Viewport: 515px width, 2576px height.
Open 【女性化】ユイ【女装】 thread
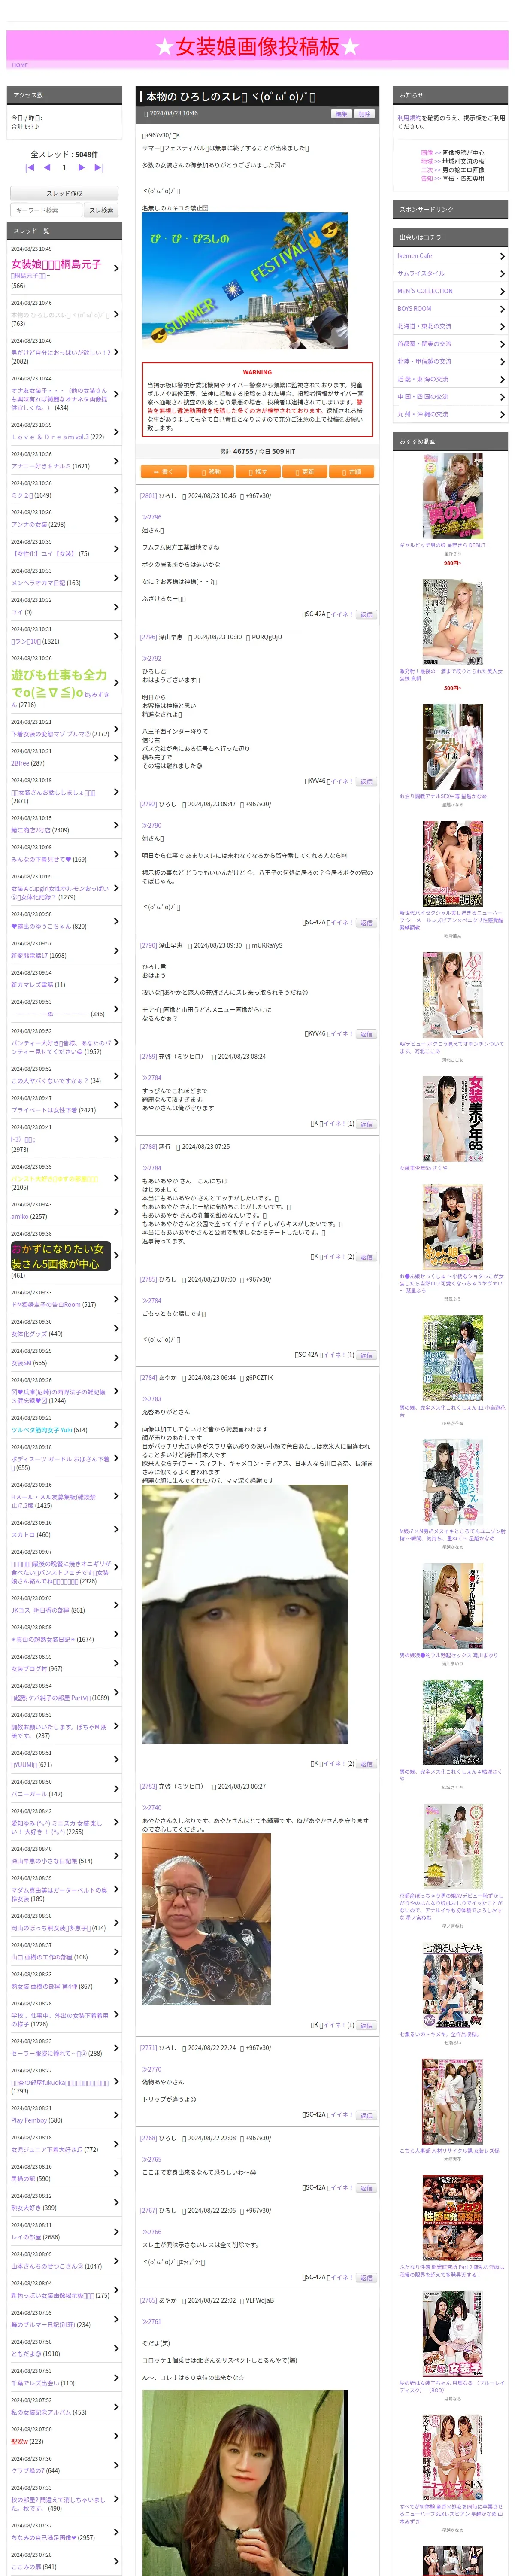[43, 553]
